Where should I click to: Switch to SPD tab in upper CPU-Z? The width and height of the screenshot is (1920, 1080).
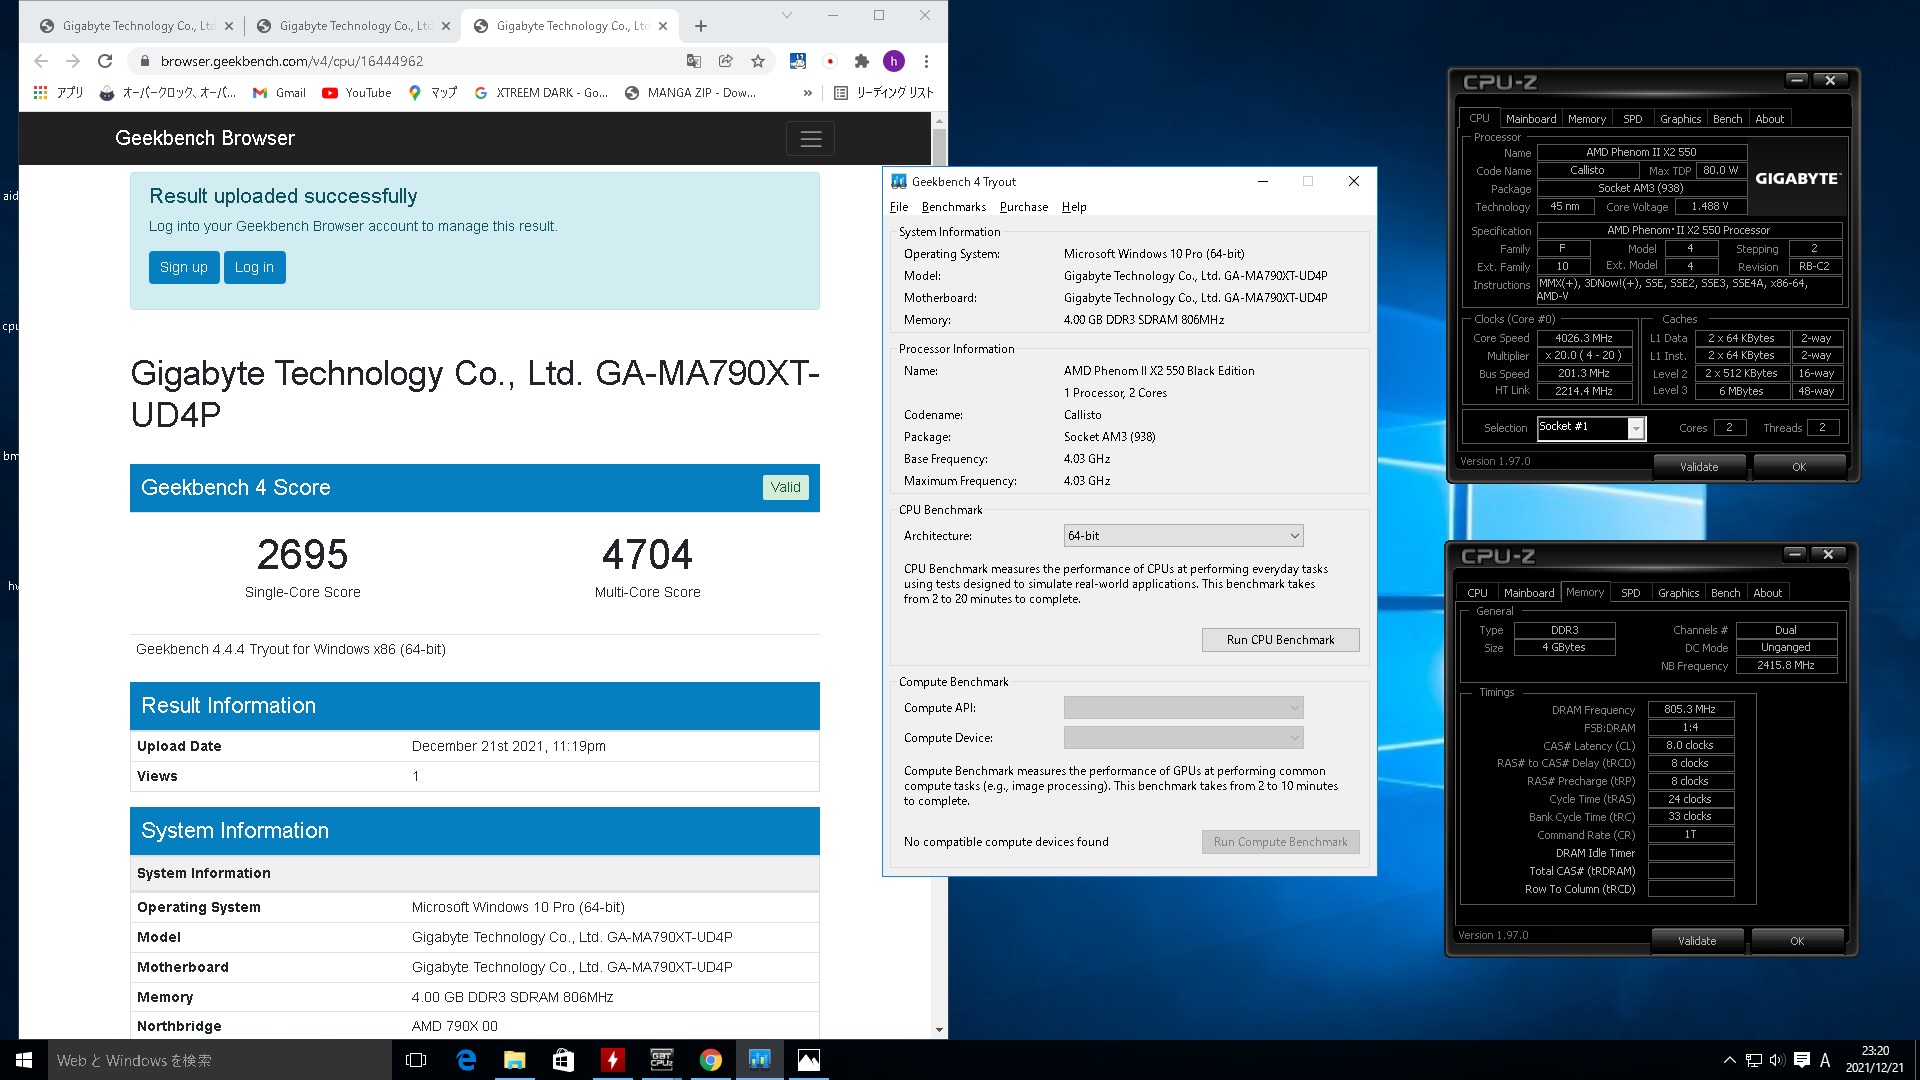pos(1633,119)
